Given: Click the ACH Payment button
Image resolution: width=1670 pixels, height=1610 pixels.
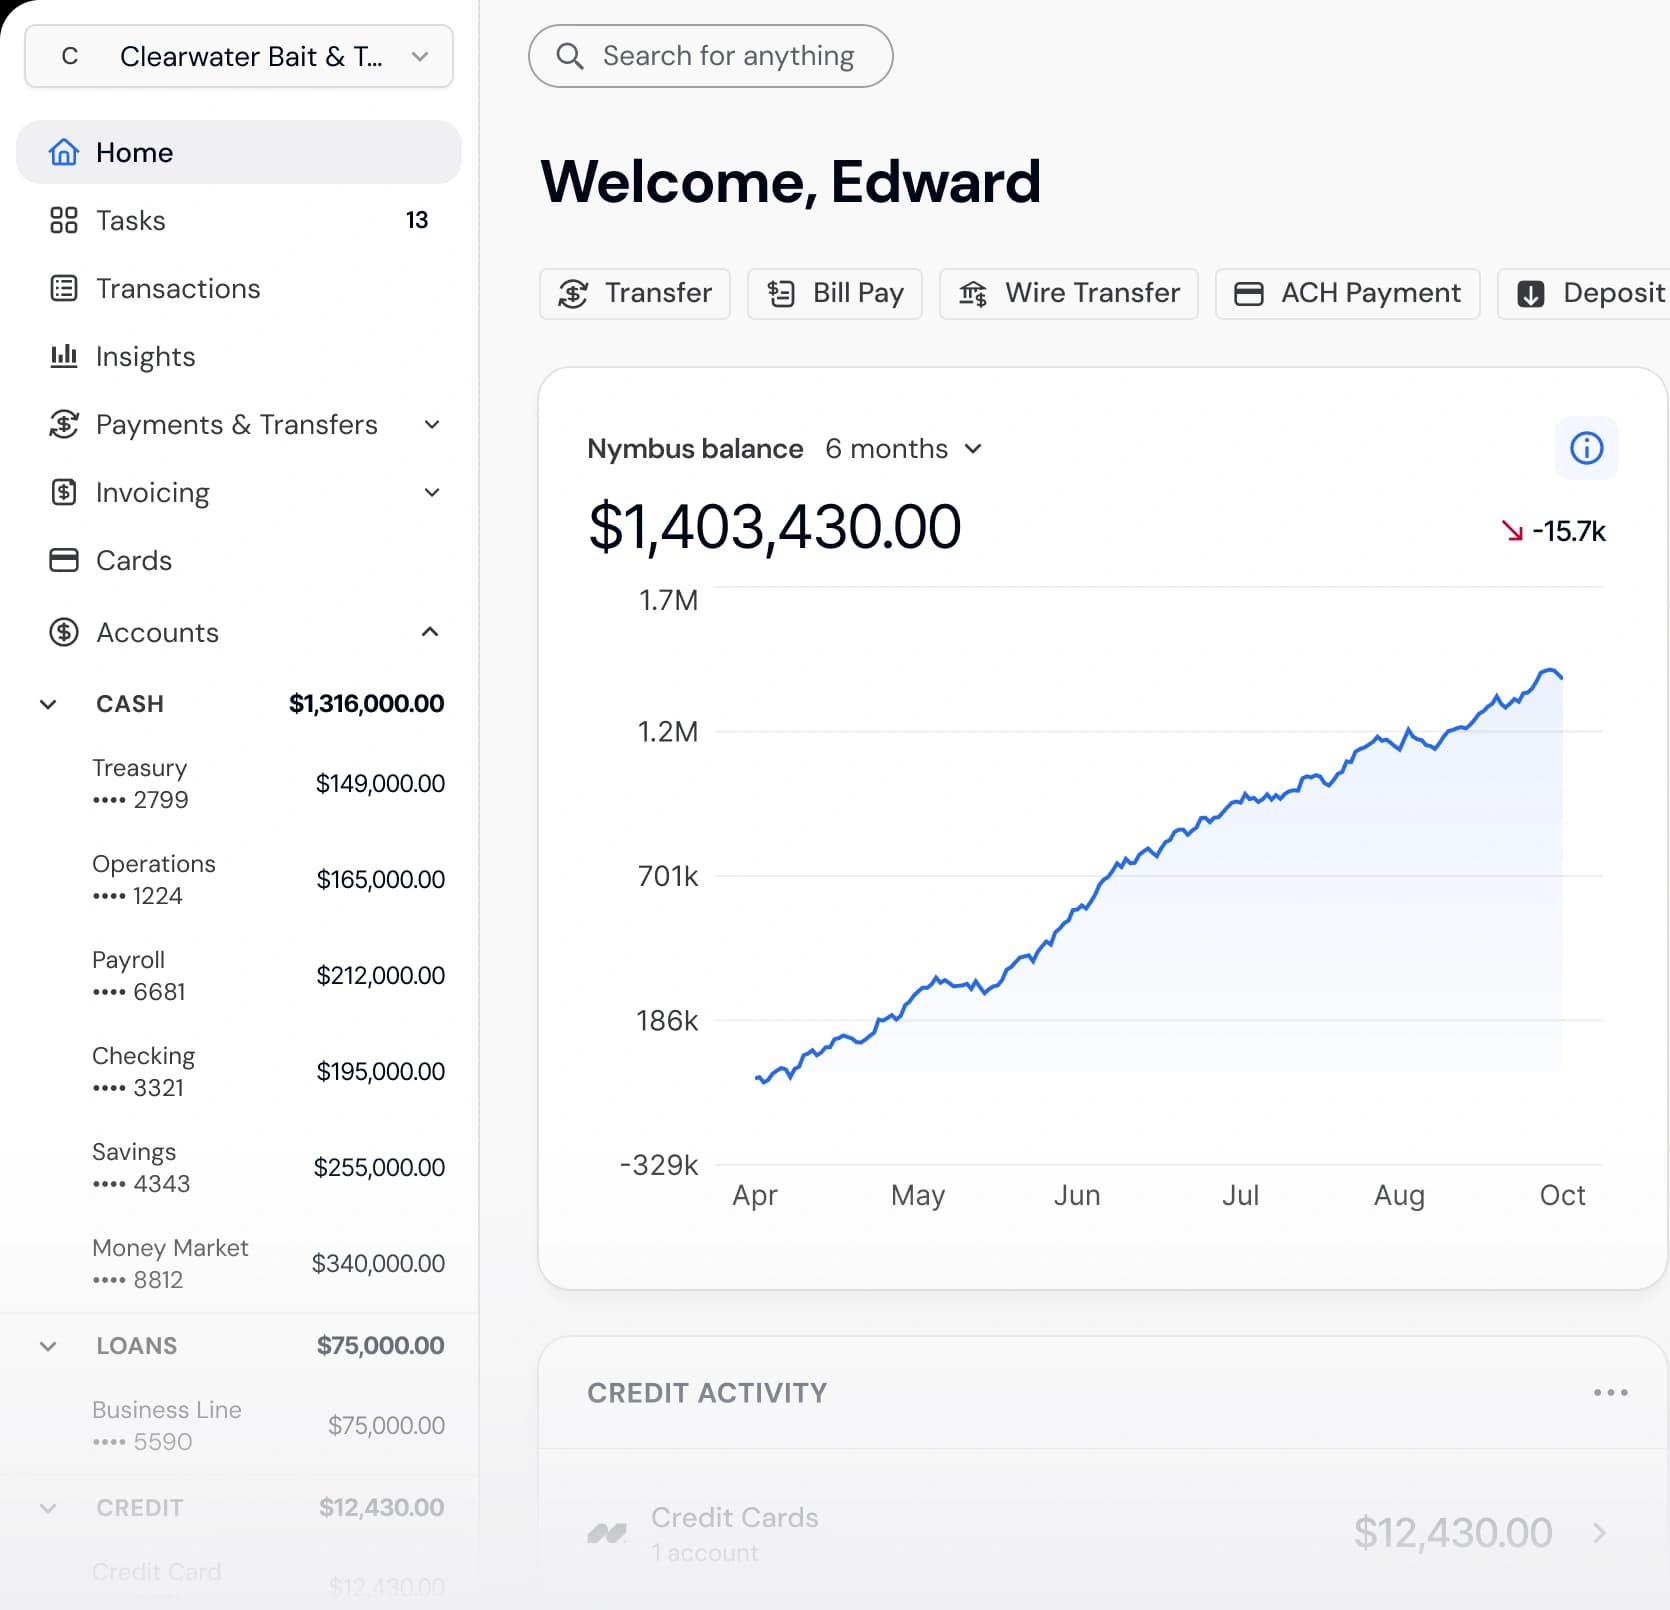Looking at the screenshot, I should tap(1348, 293).
